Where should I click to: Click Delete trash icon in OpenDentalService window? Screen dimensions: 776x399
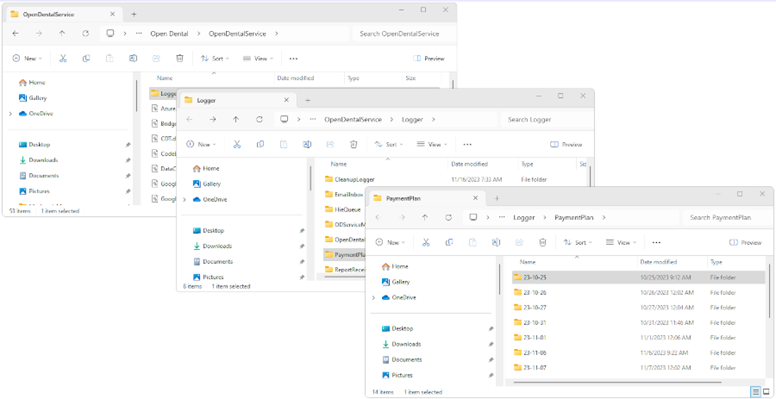180,58
